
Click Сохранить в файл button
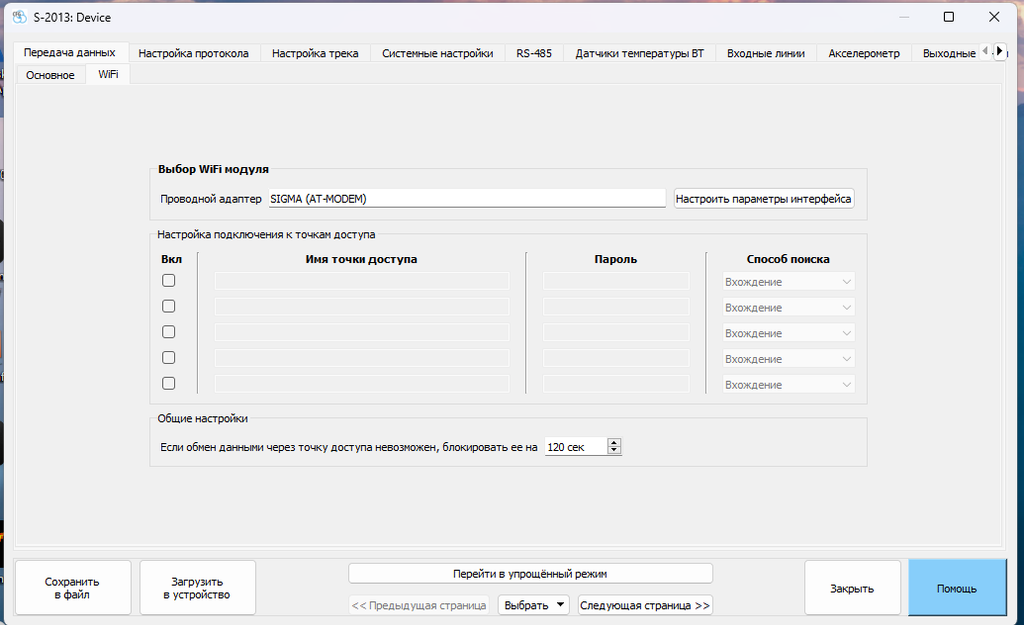point(72,588)
